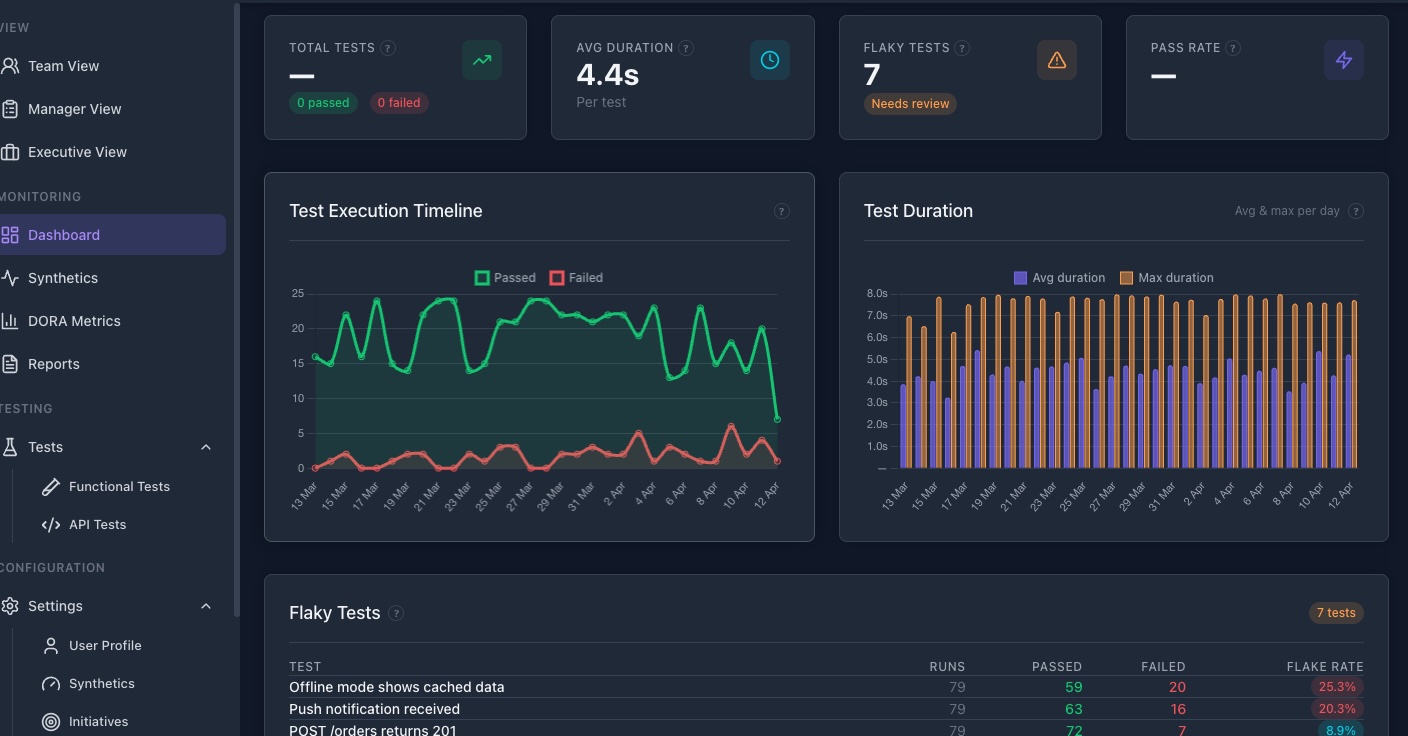Image resolution: width=1408 pixels, height=736 pixels.
Task: Click the warning icon on Flaky Tests card
Action: tap(1057, 59)
